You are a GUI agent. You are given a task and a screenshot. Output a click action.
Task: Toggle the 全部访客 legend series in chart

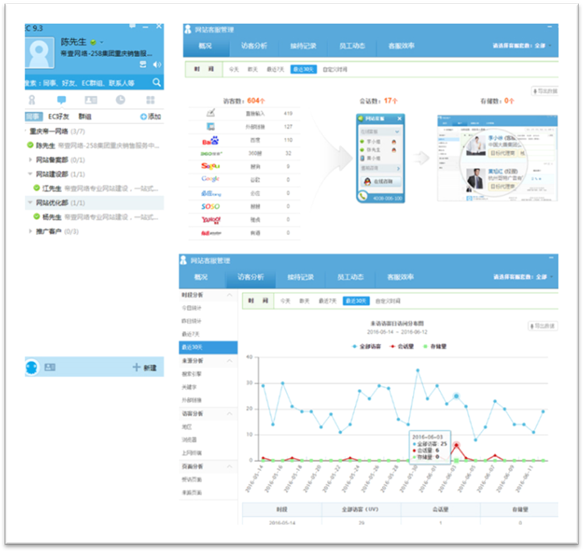[366, 346]
